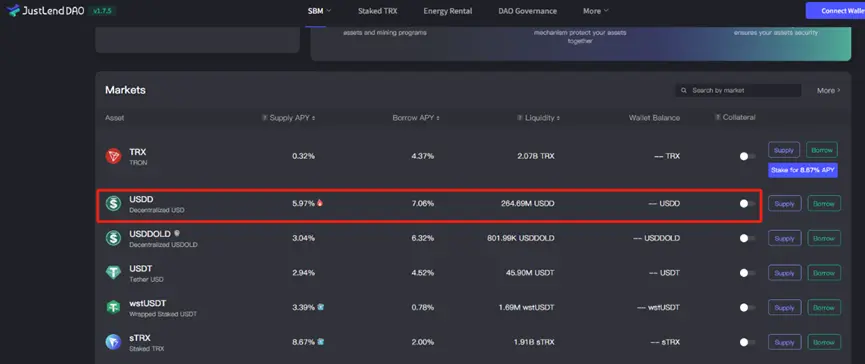Click Supply button for USDD
The image size is (865, 364).
pos(784,204)
